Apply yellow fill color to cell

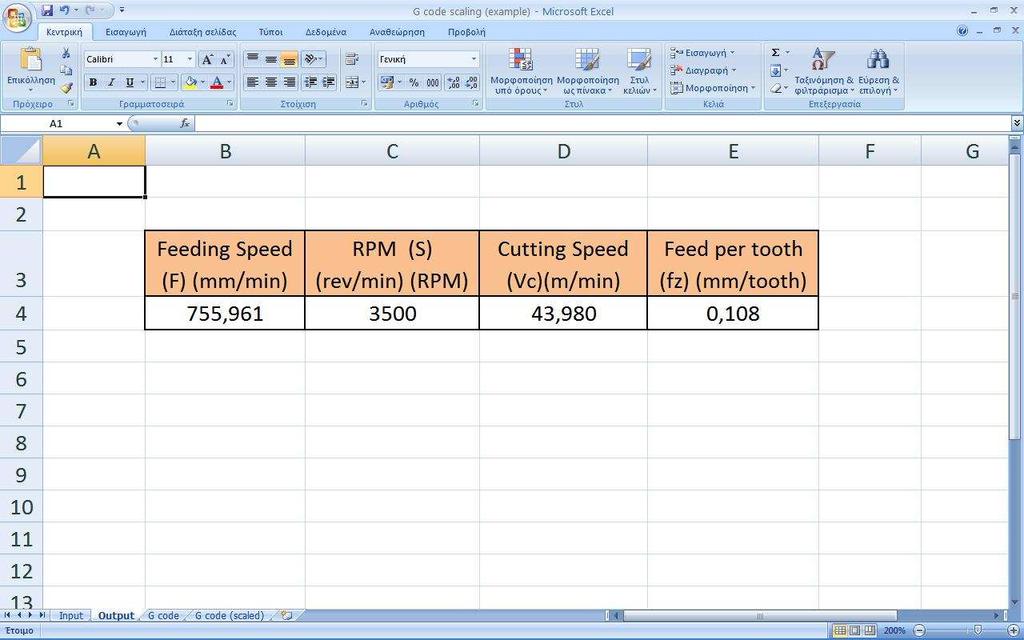190,82
